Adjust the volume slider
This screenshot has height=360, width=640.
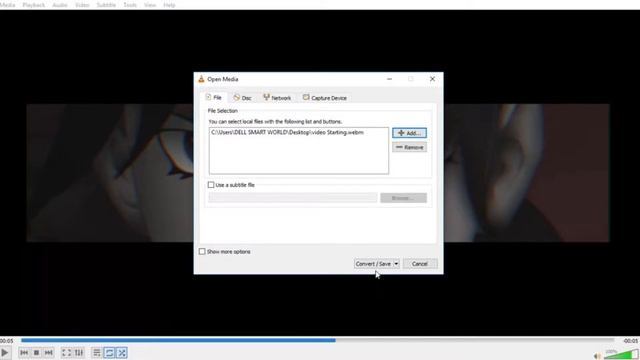[x=621, y=354]
